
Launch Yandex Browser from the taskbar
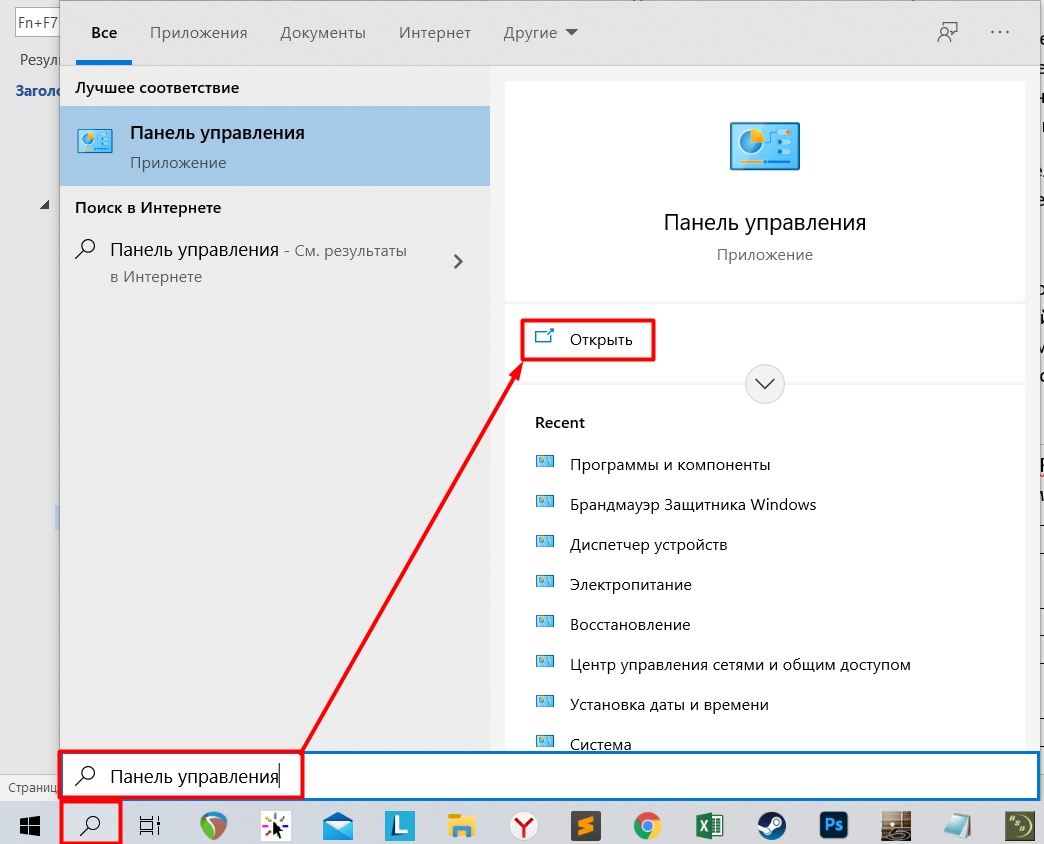pos(524,826)
